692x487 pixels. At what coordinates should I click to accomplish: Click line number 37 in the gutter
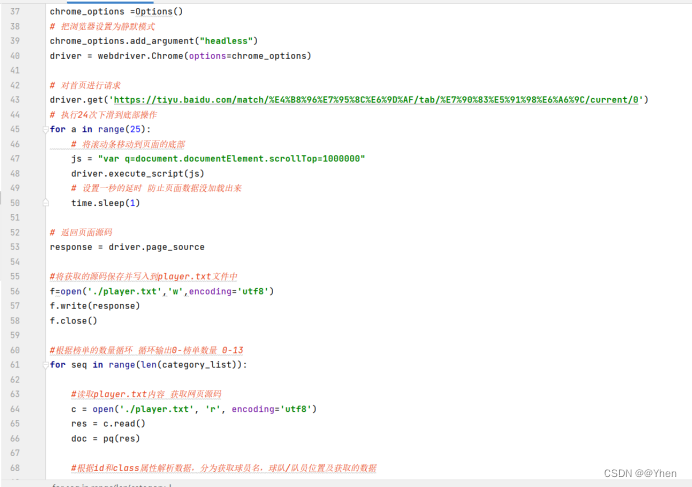(x=15, y=11)
